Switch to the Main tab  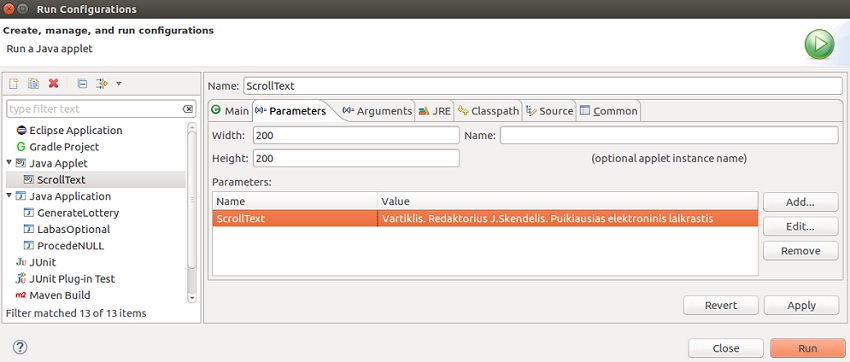[x=230, y=111]
